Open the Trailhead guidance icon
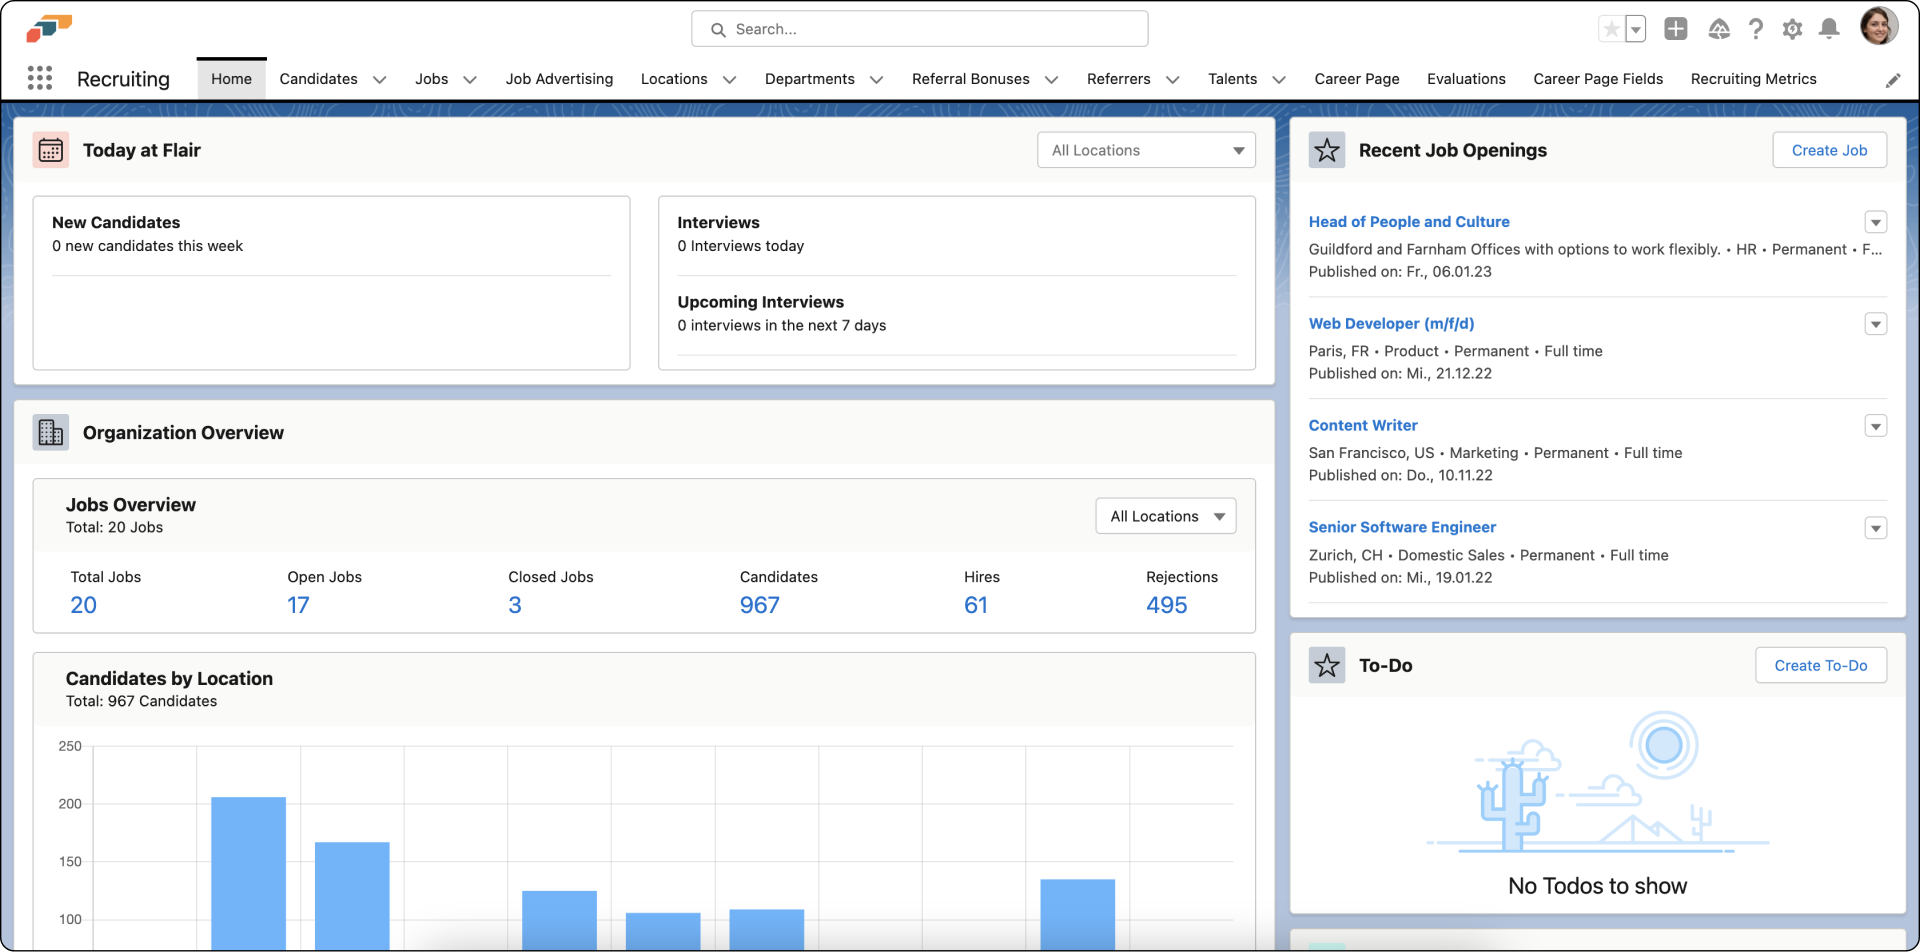Image resolution: width=1920 pixels, height=952 pixels. 1719,29
